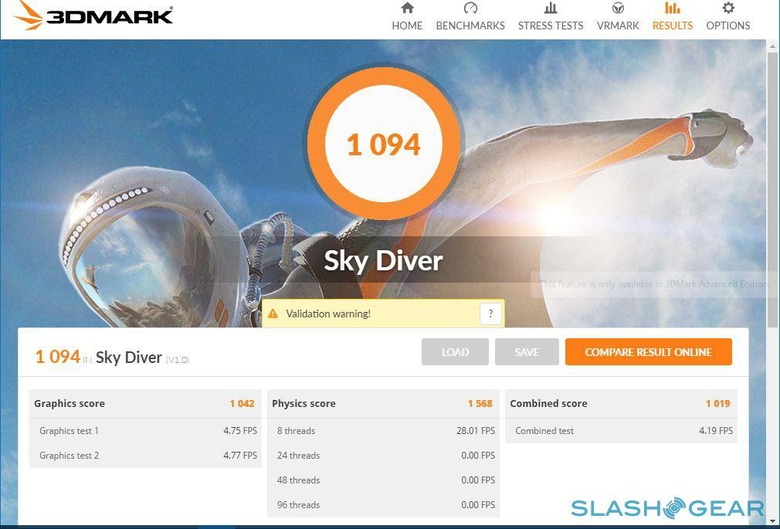This screenshot has width=780, height=529.
Task: Select the Graphics score header row
Action: (145, 404)
